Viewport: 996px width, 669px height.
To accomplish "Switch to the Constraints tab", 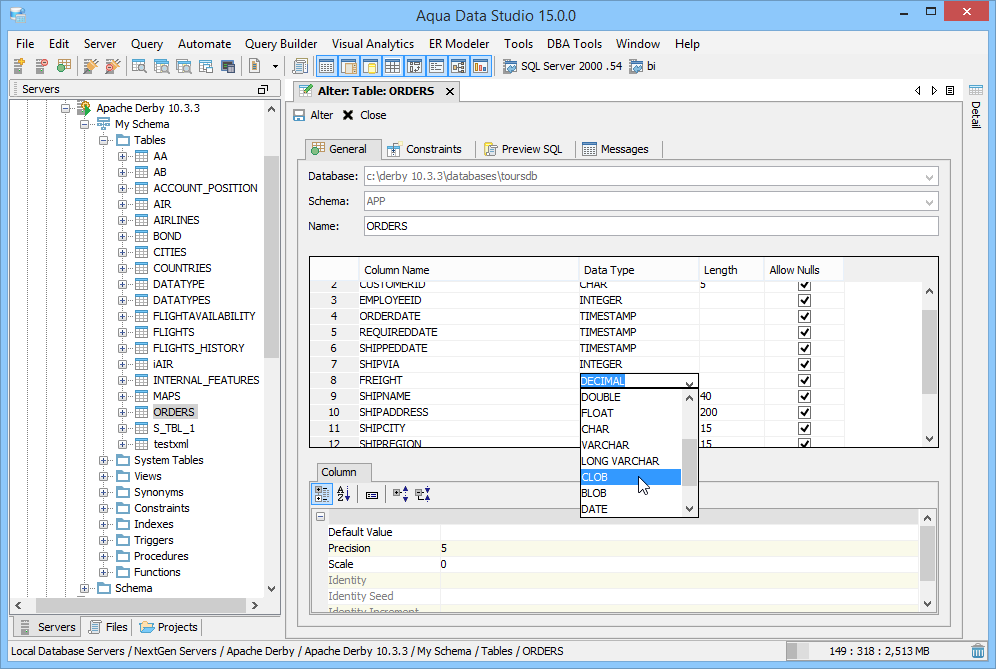I will point(424,149).
